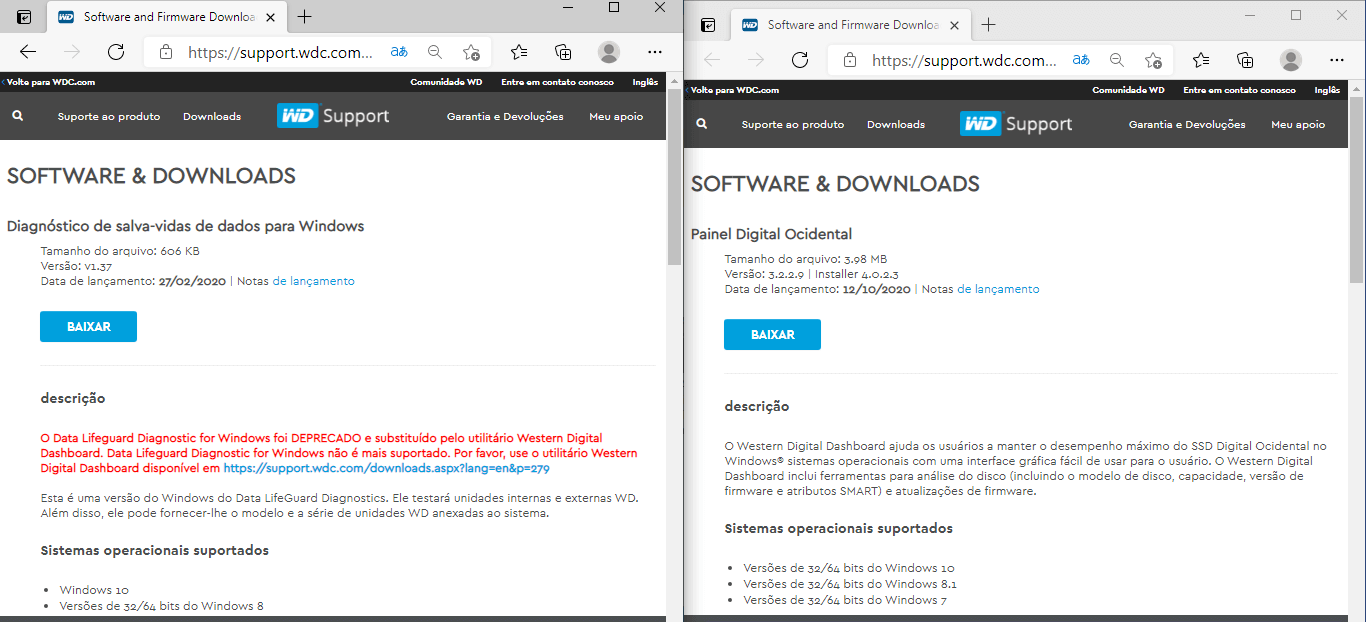The image size is (1366, 622).
Task: Select the Software and Firmware tab in right window
Action: tap(849, 25)
